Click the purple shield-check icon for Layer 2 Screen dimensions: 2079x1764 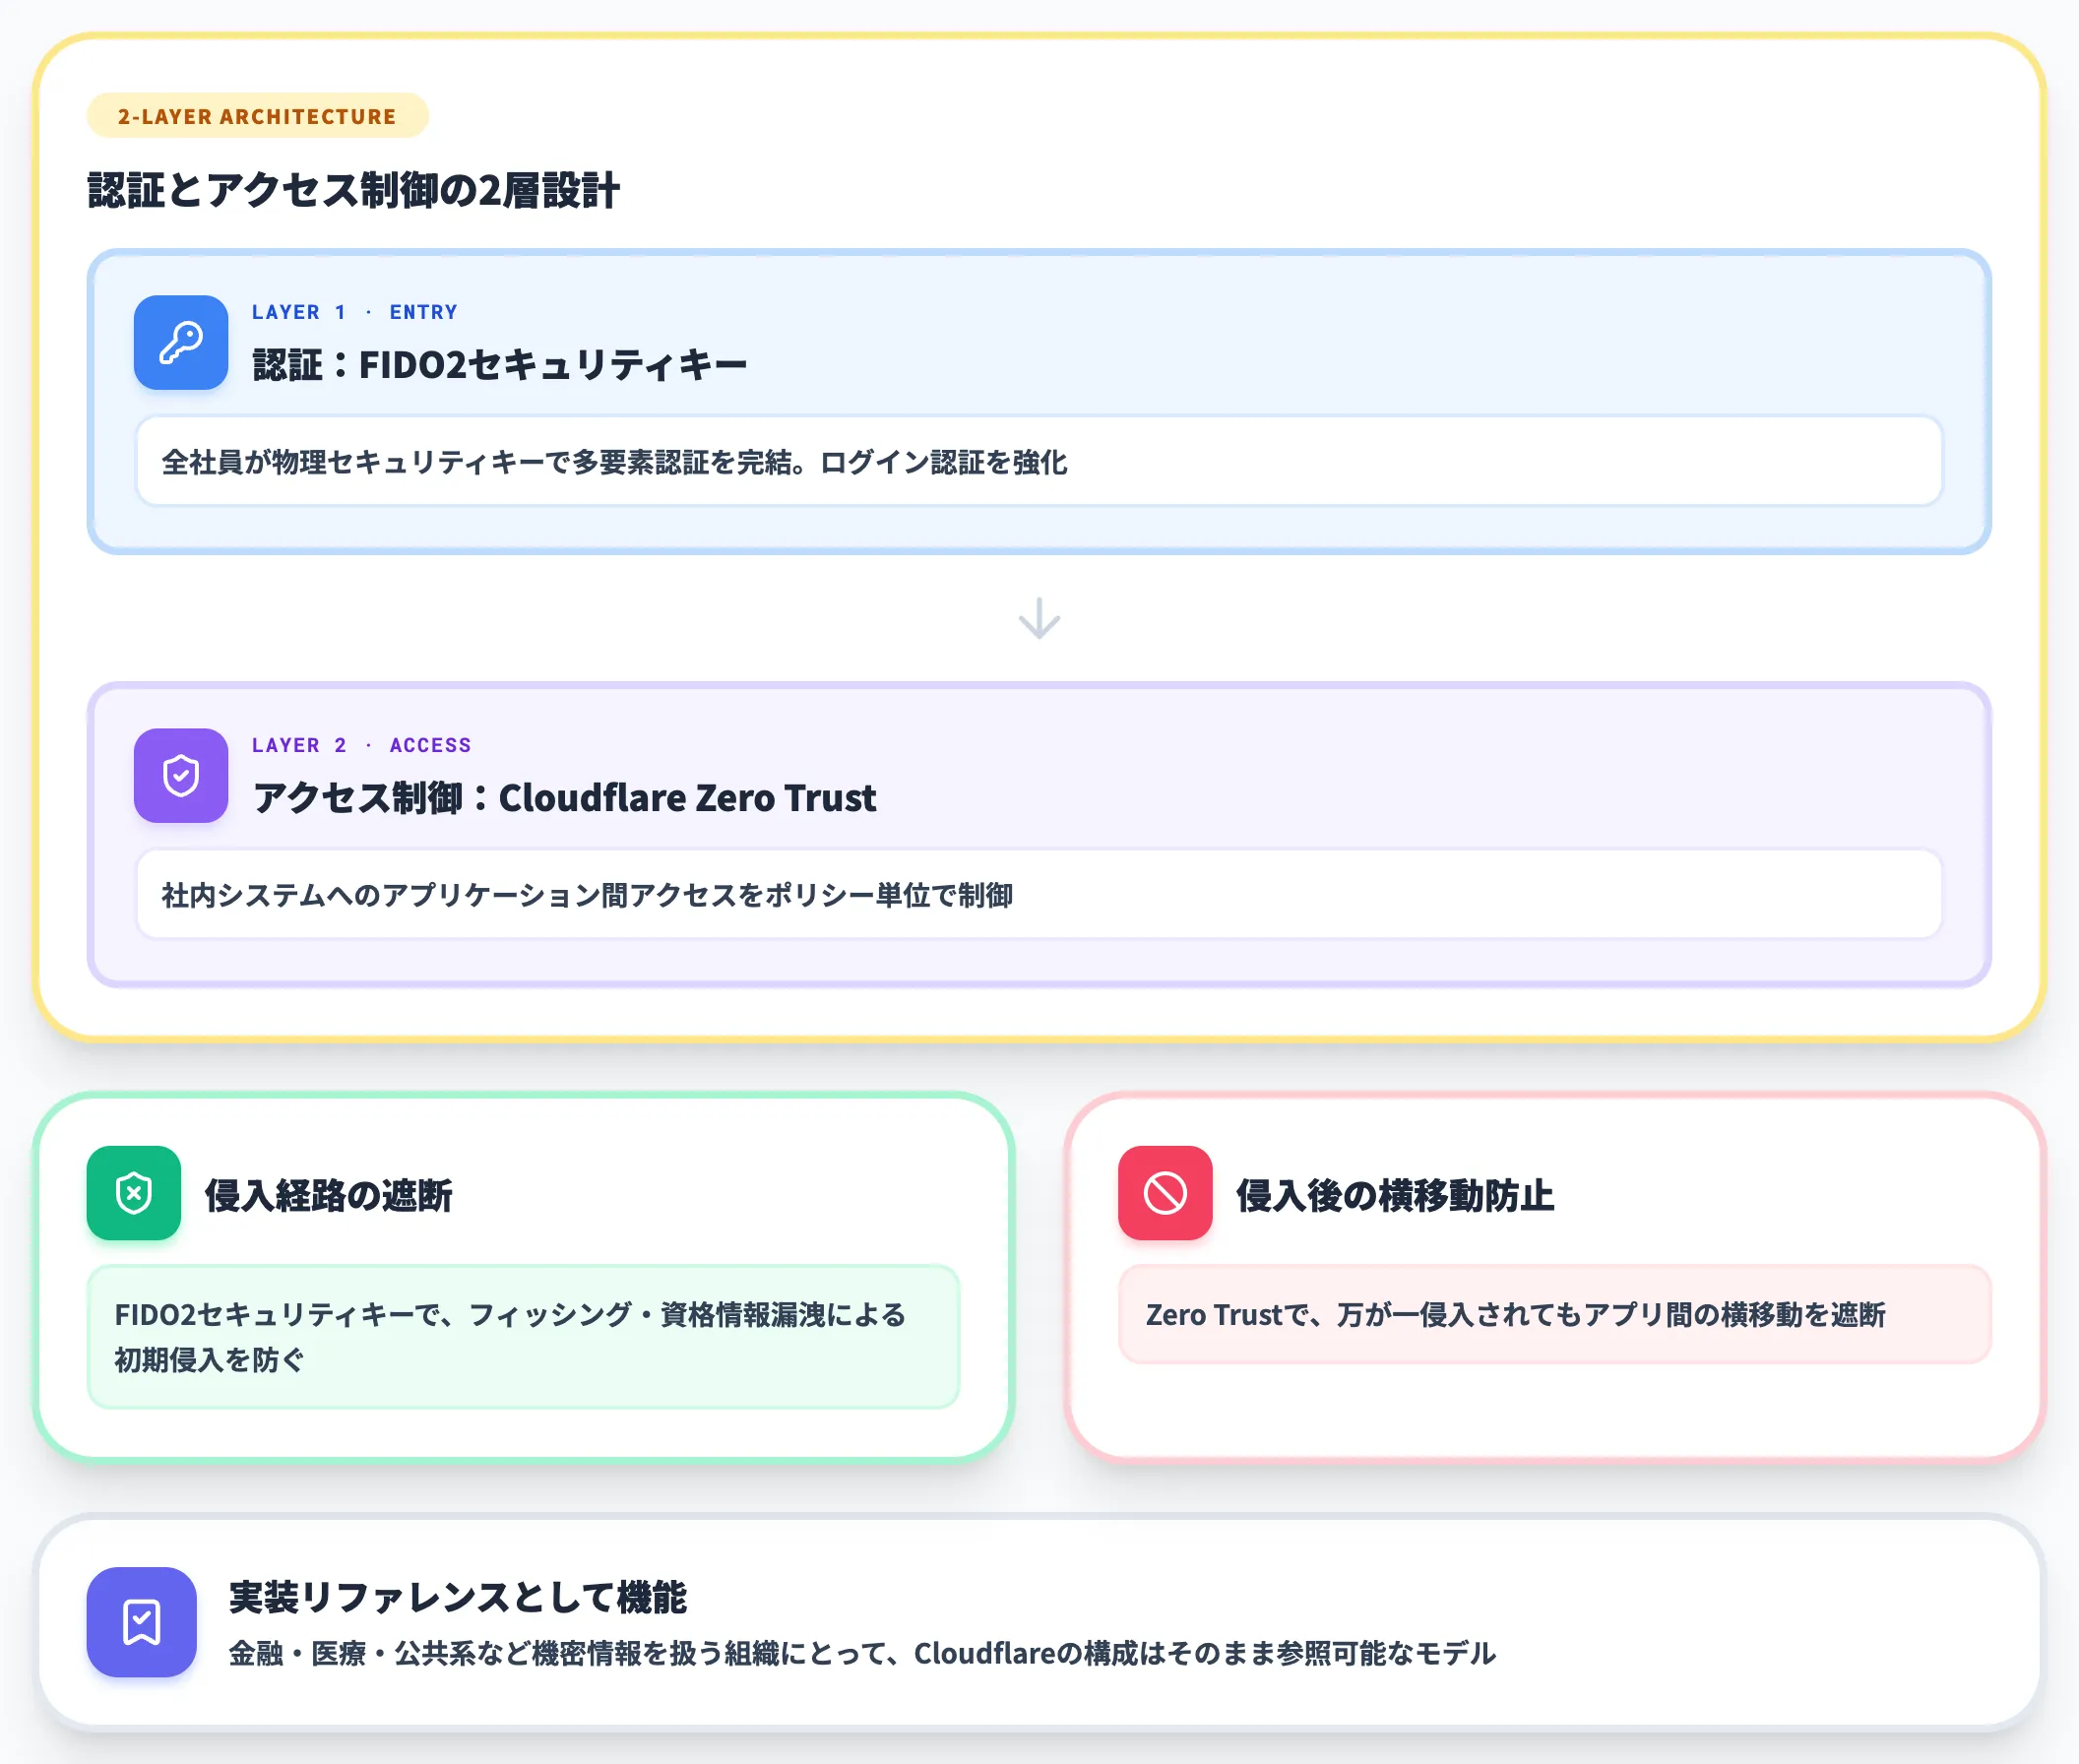[181, 775]
